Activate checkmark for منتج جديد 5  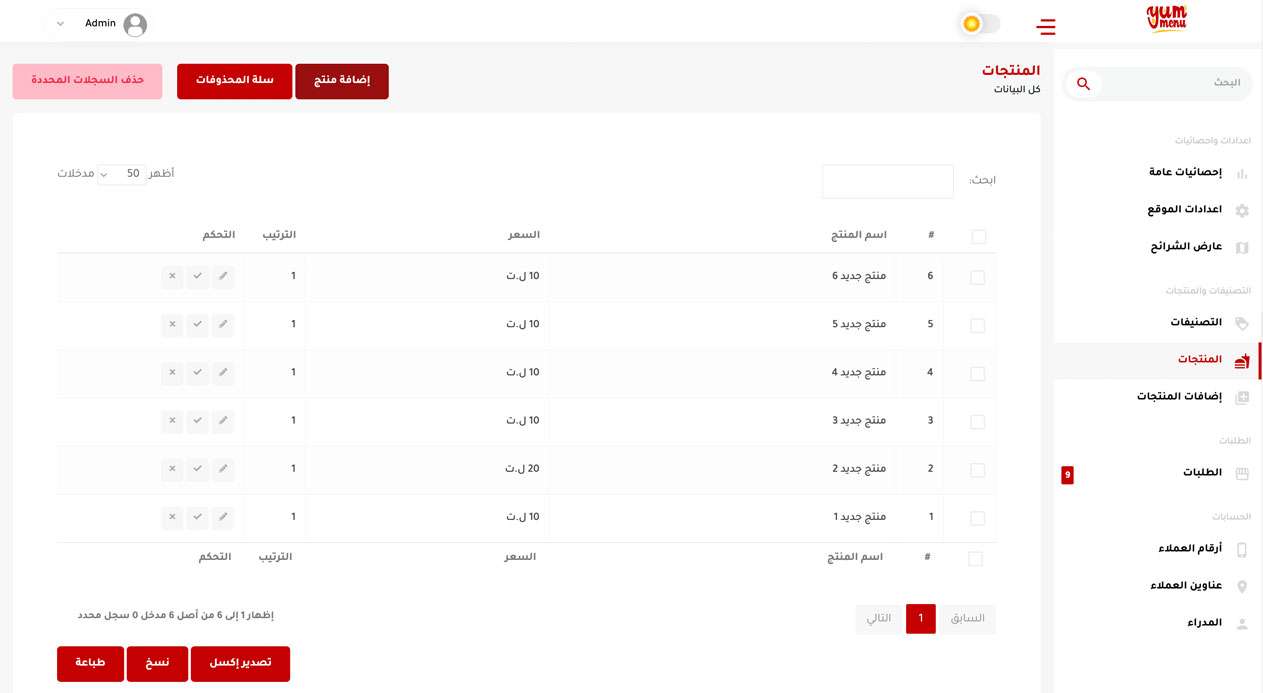click(198, 324)
